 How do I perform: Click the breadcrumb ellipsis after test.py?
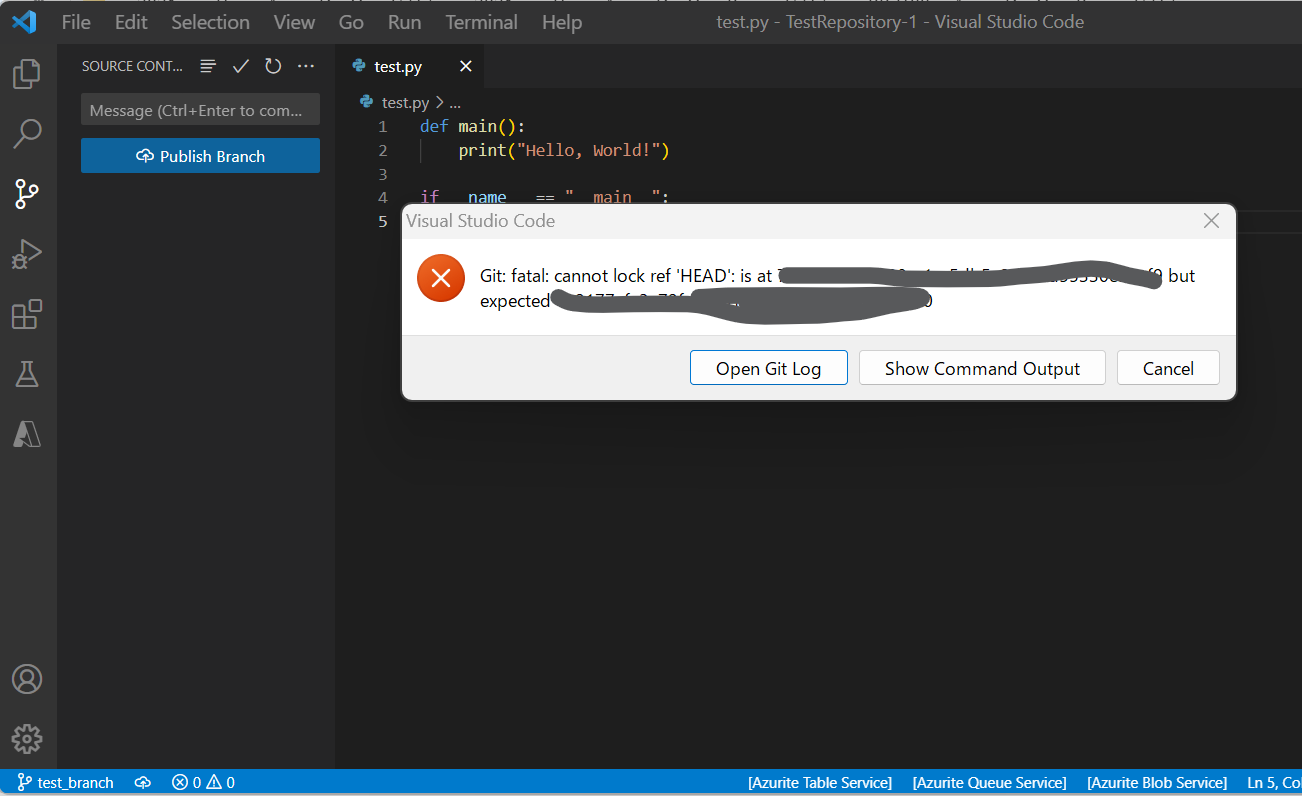pos(455,102)
